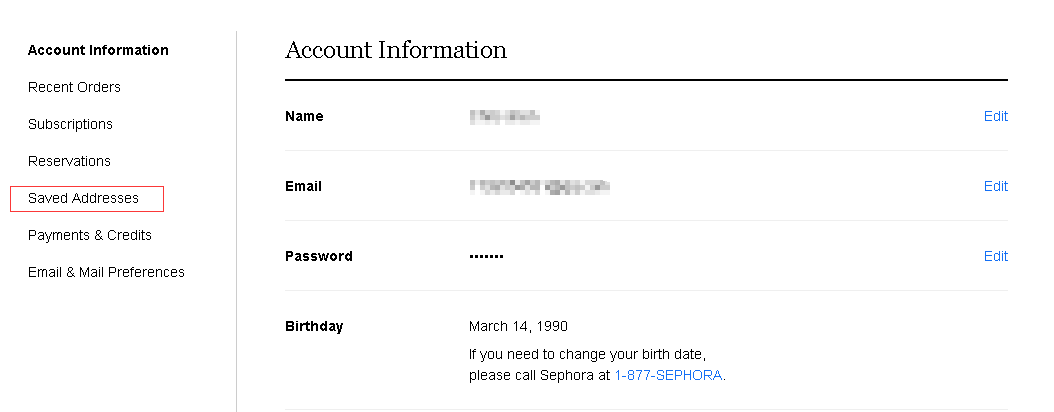Screen dimensions: 1054x412
Task: Edit the account Name
Action: coord(995,116)
